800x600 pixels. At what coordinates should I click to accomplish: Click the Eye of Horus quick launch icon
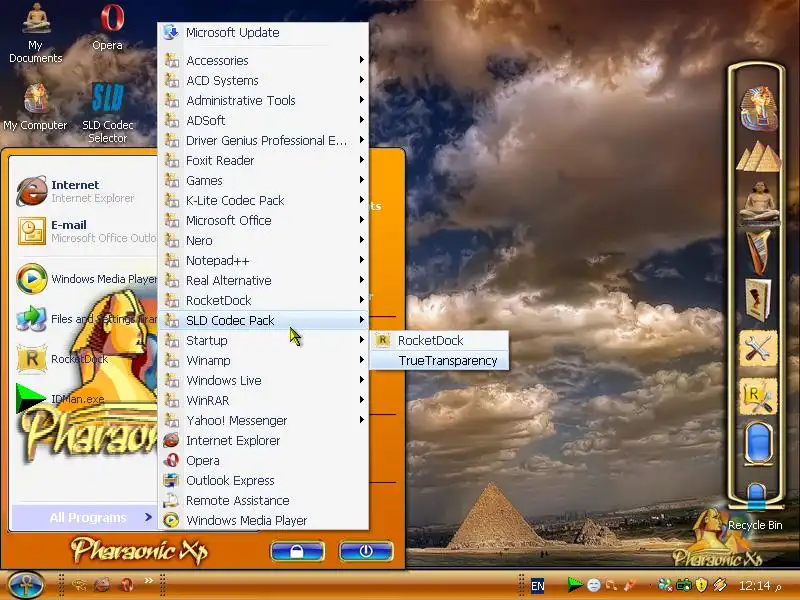[x=79, y=585]
